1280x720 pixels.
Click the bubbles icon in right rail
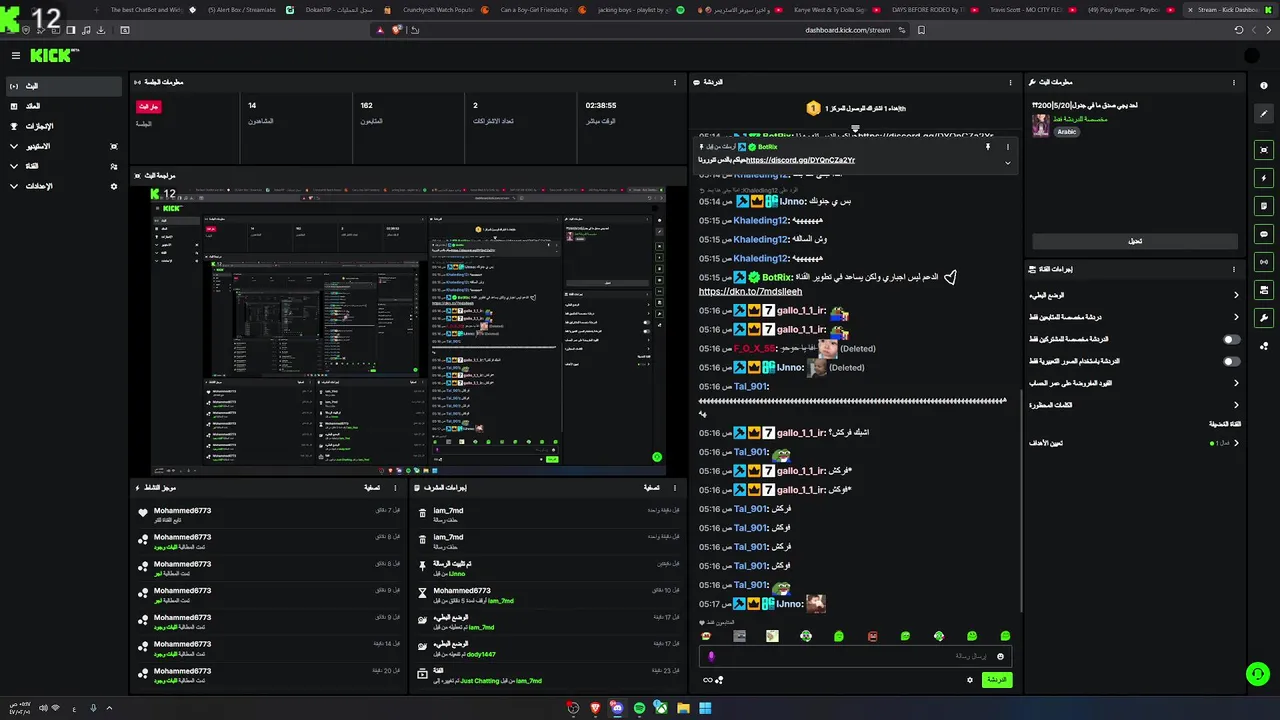pyautogui.click(x=1264, y=346)
